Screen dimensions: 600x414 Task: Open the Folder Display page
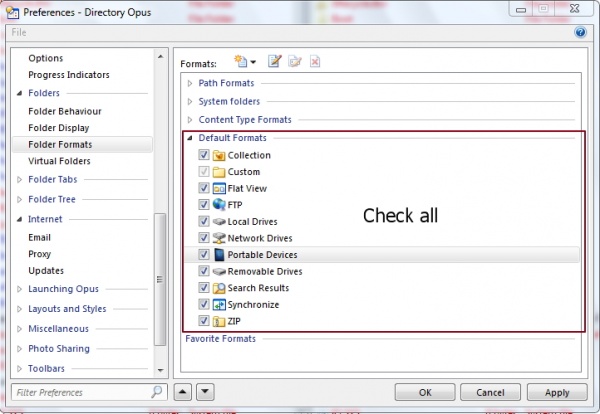(x=59, y=128)
